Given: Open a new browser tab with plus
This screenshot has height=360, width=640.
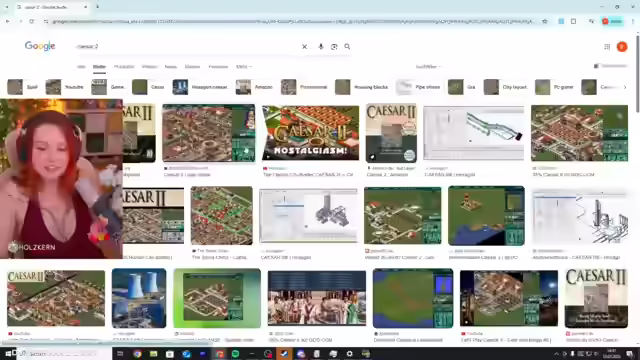Looking at the screenshot, I should click(97, 7).
